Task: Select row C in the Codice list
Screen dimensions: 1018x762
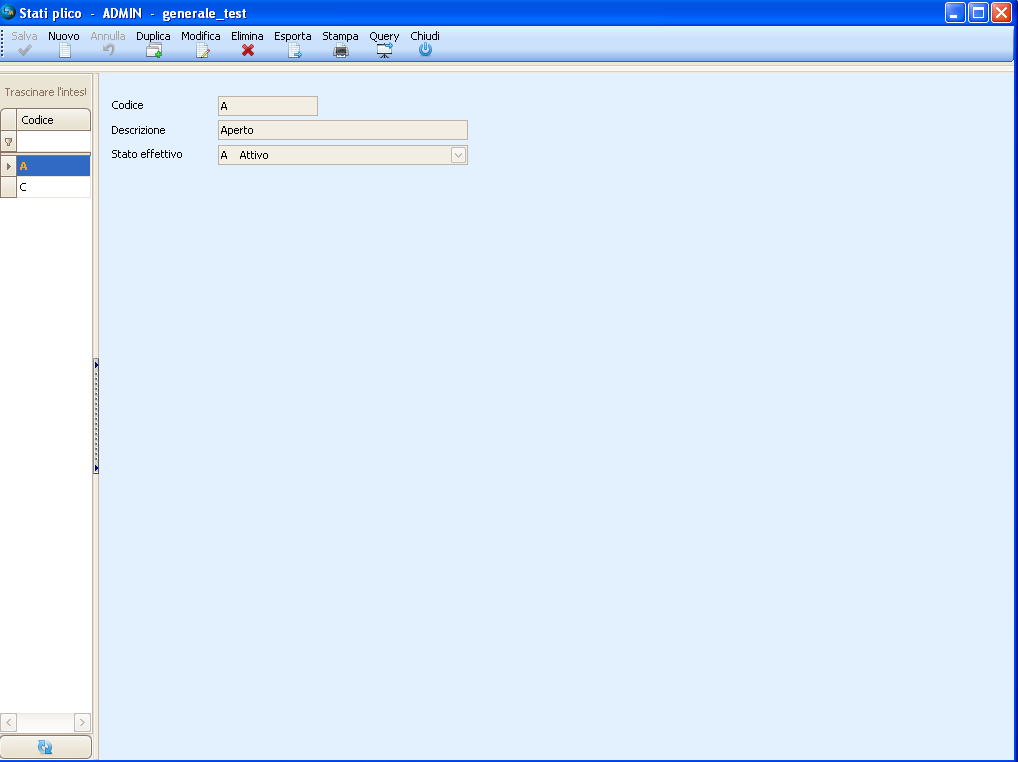Action: point(52,187)
